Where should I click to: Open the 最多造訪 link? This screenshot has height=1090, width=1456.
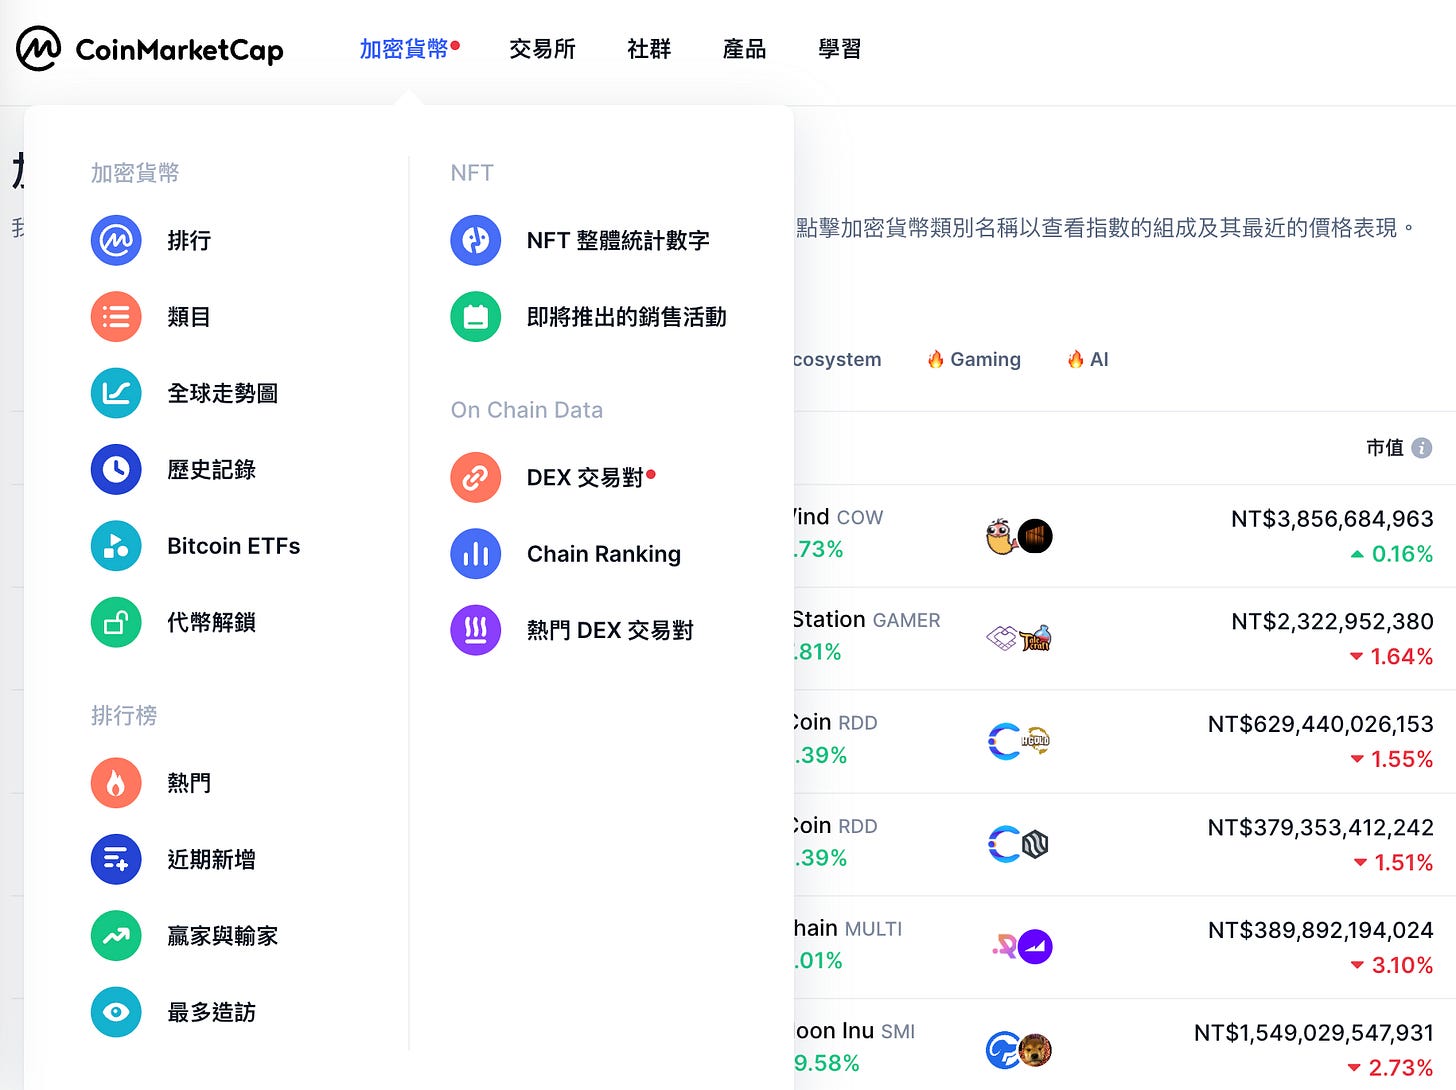tap(211, 1012)
